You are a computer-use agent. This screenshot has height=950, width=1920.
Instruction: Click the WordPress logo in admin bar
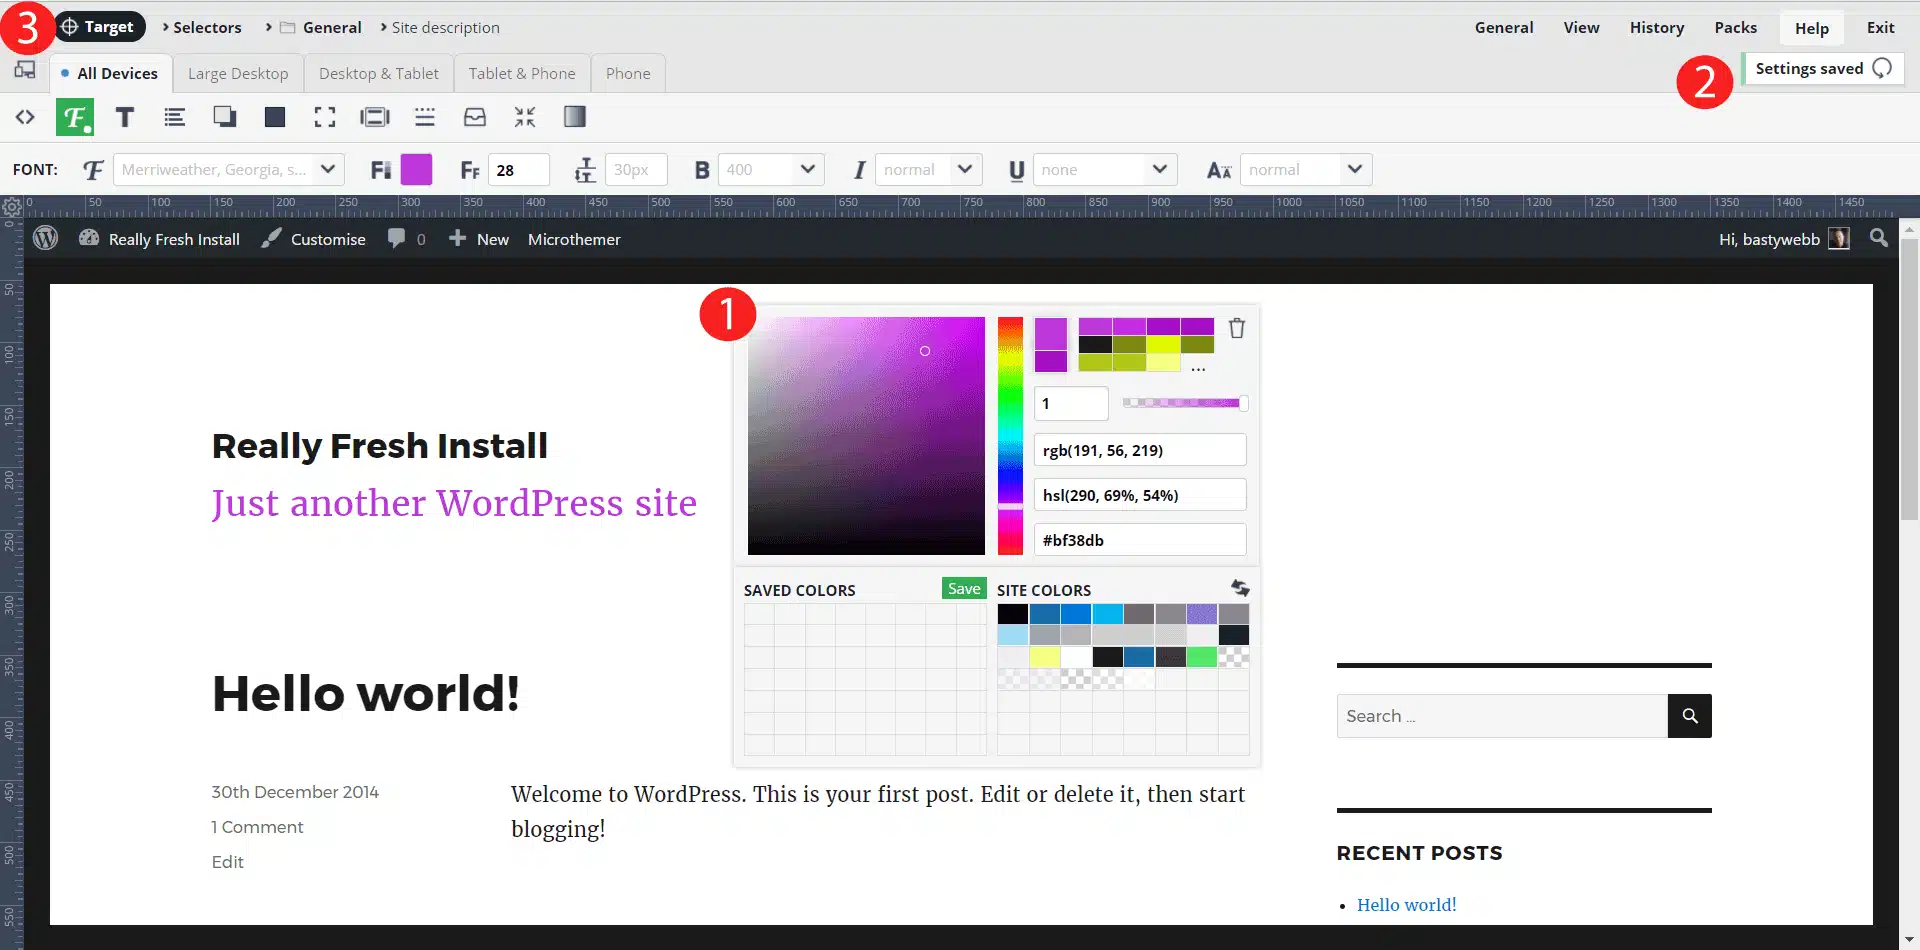[x=45, y=238]
